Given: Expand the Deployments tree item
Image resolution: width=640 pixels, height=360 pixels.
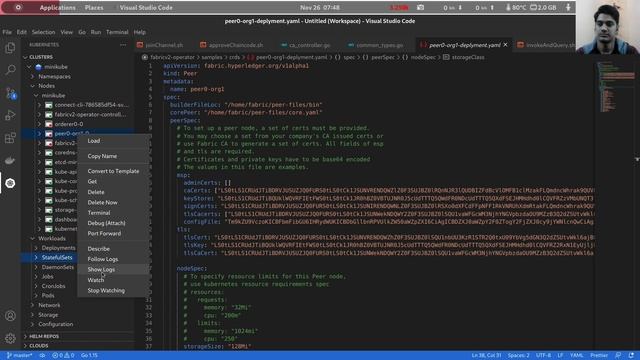Looking at the screenshot, I should [x=36, y=248].
